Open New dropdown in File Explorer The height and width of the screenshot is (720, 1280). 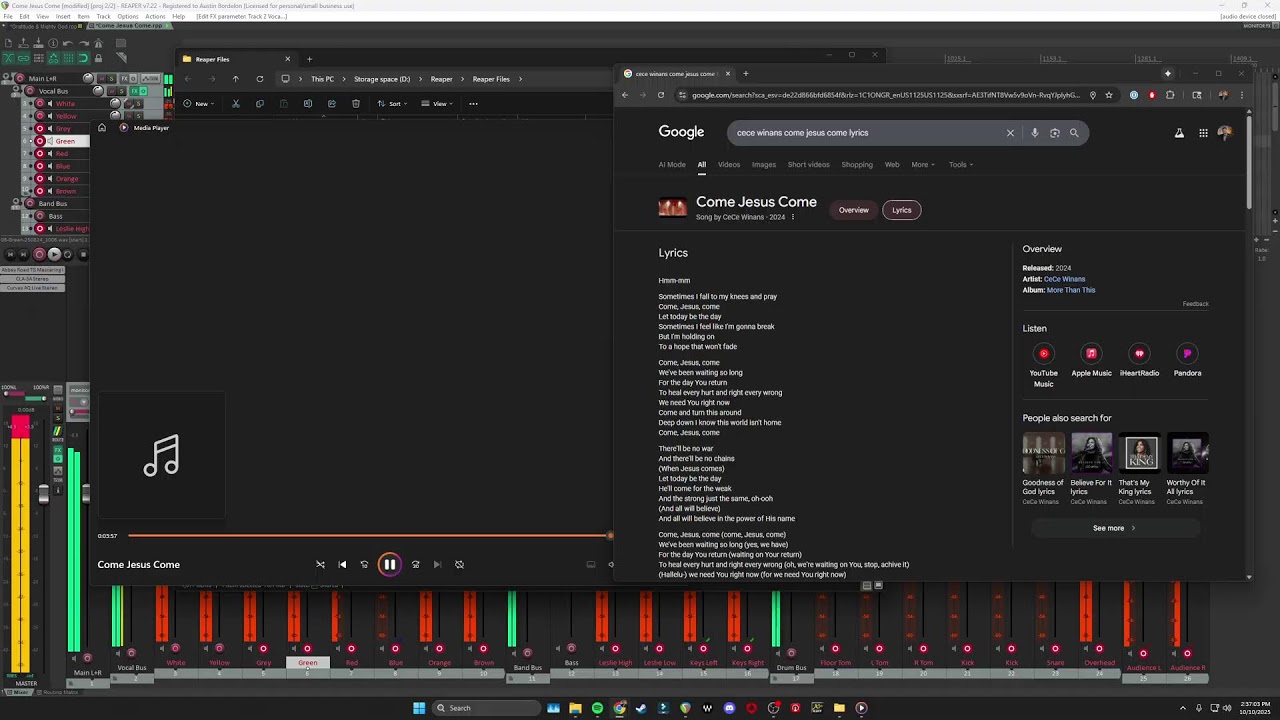click(x=198, y=103)
